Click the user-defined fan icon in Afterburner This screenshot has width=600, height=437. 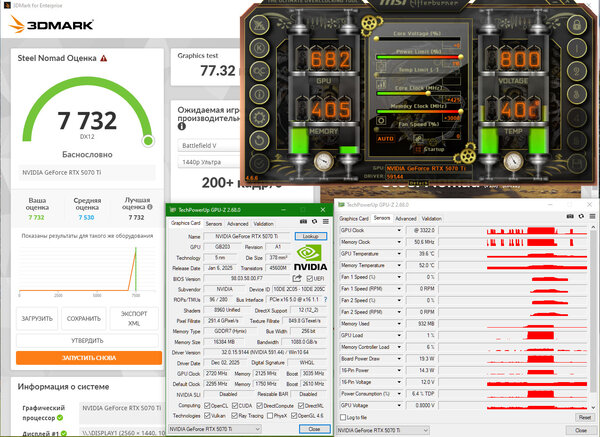(x=419, y=138)
